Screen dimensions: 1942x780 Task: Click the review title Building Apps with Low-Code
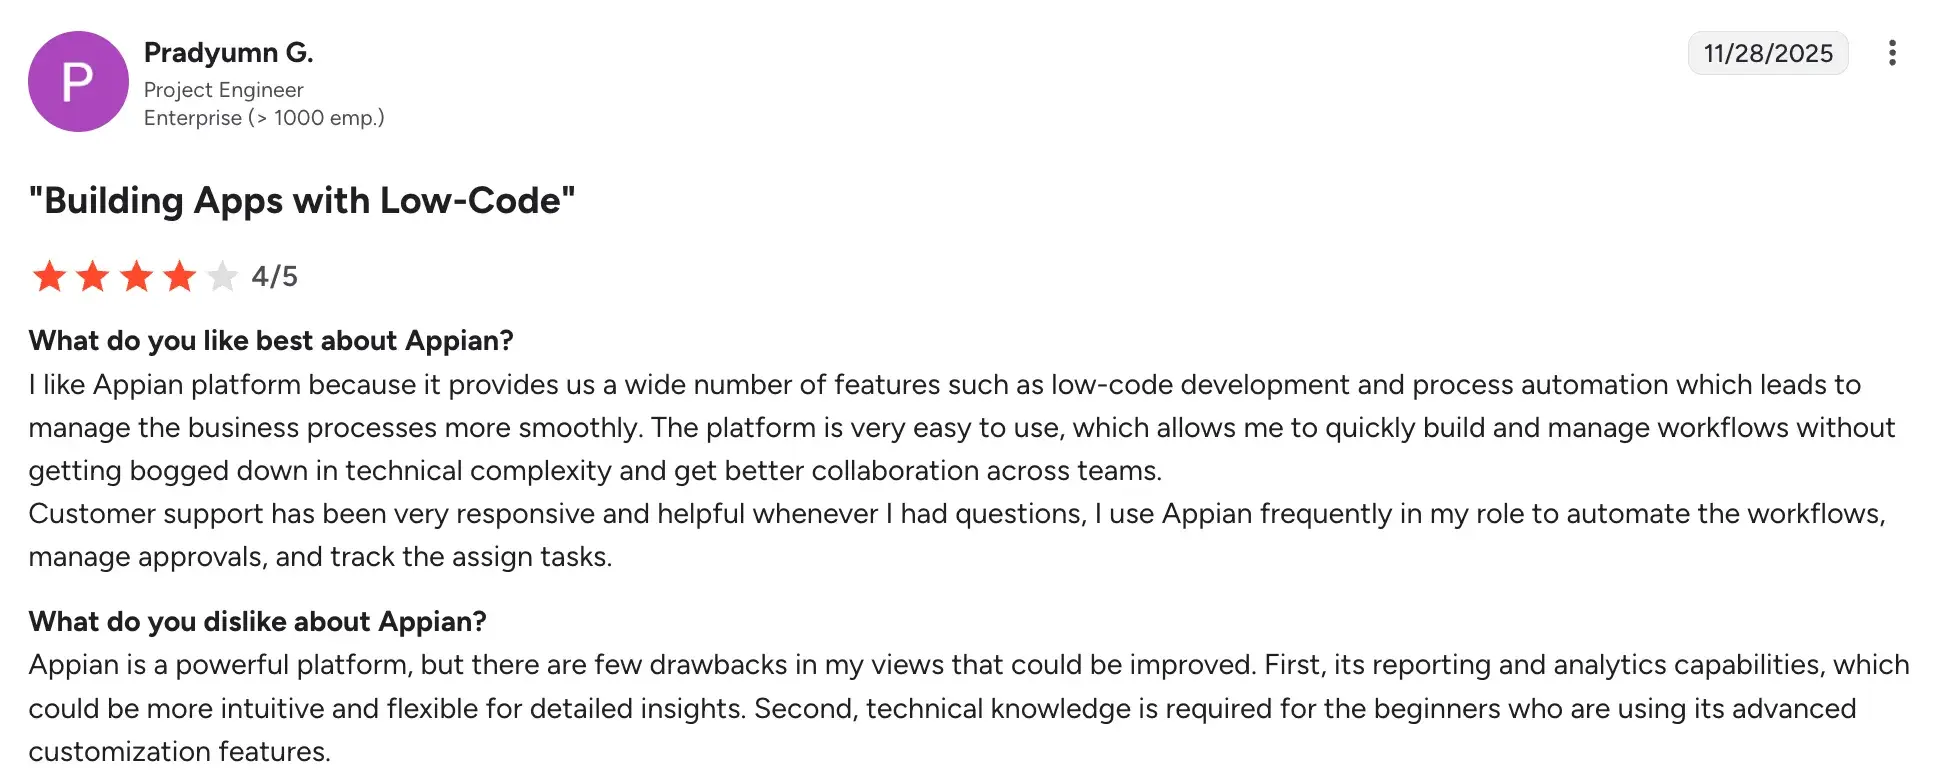point(301,200)
